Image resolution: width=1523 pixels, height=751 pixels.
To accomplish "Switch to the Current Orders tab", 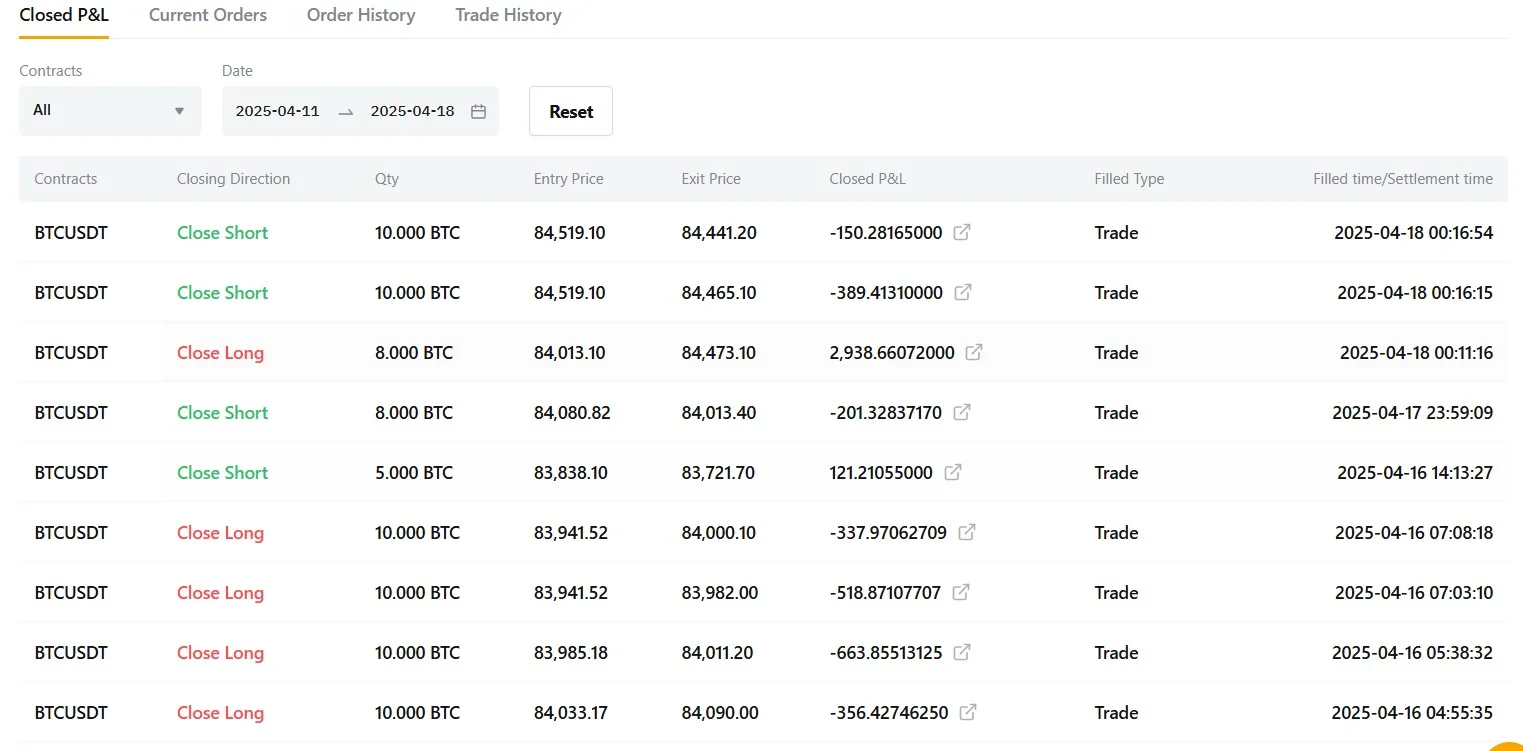I will coord(208,15).
